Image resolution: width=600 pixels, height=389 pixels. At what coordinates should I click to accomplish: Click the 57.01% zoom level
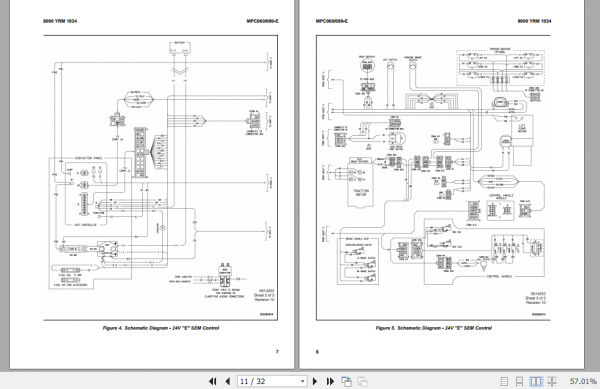[x=583, y=381]
